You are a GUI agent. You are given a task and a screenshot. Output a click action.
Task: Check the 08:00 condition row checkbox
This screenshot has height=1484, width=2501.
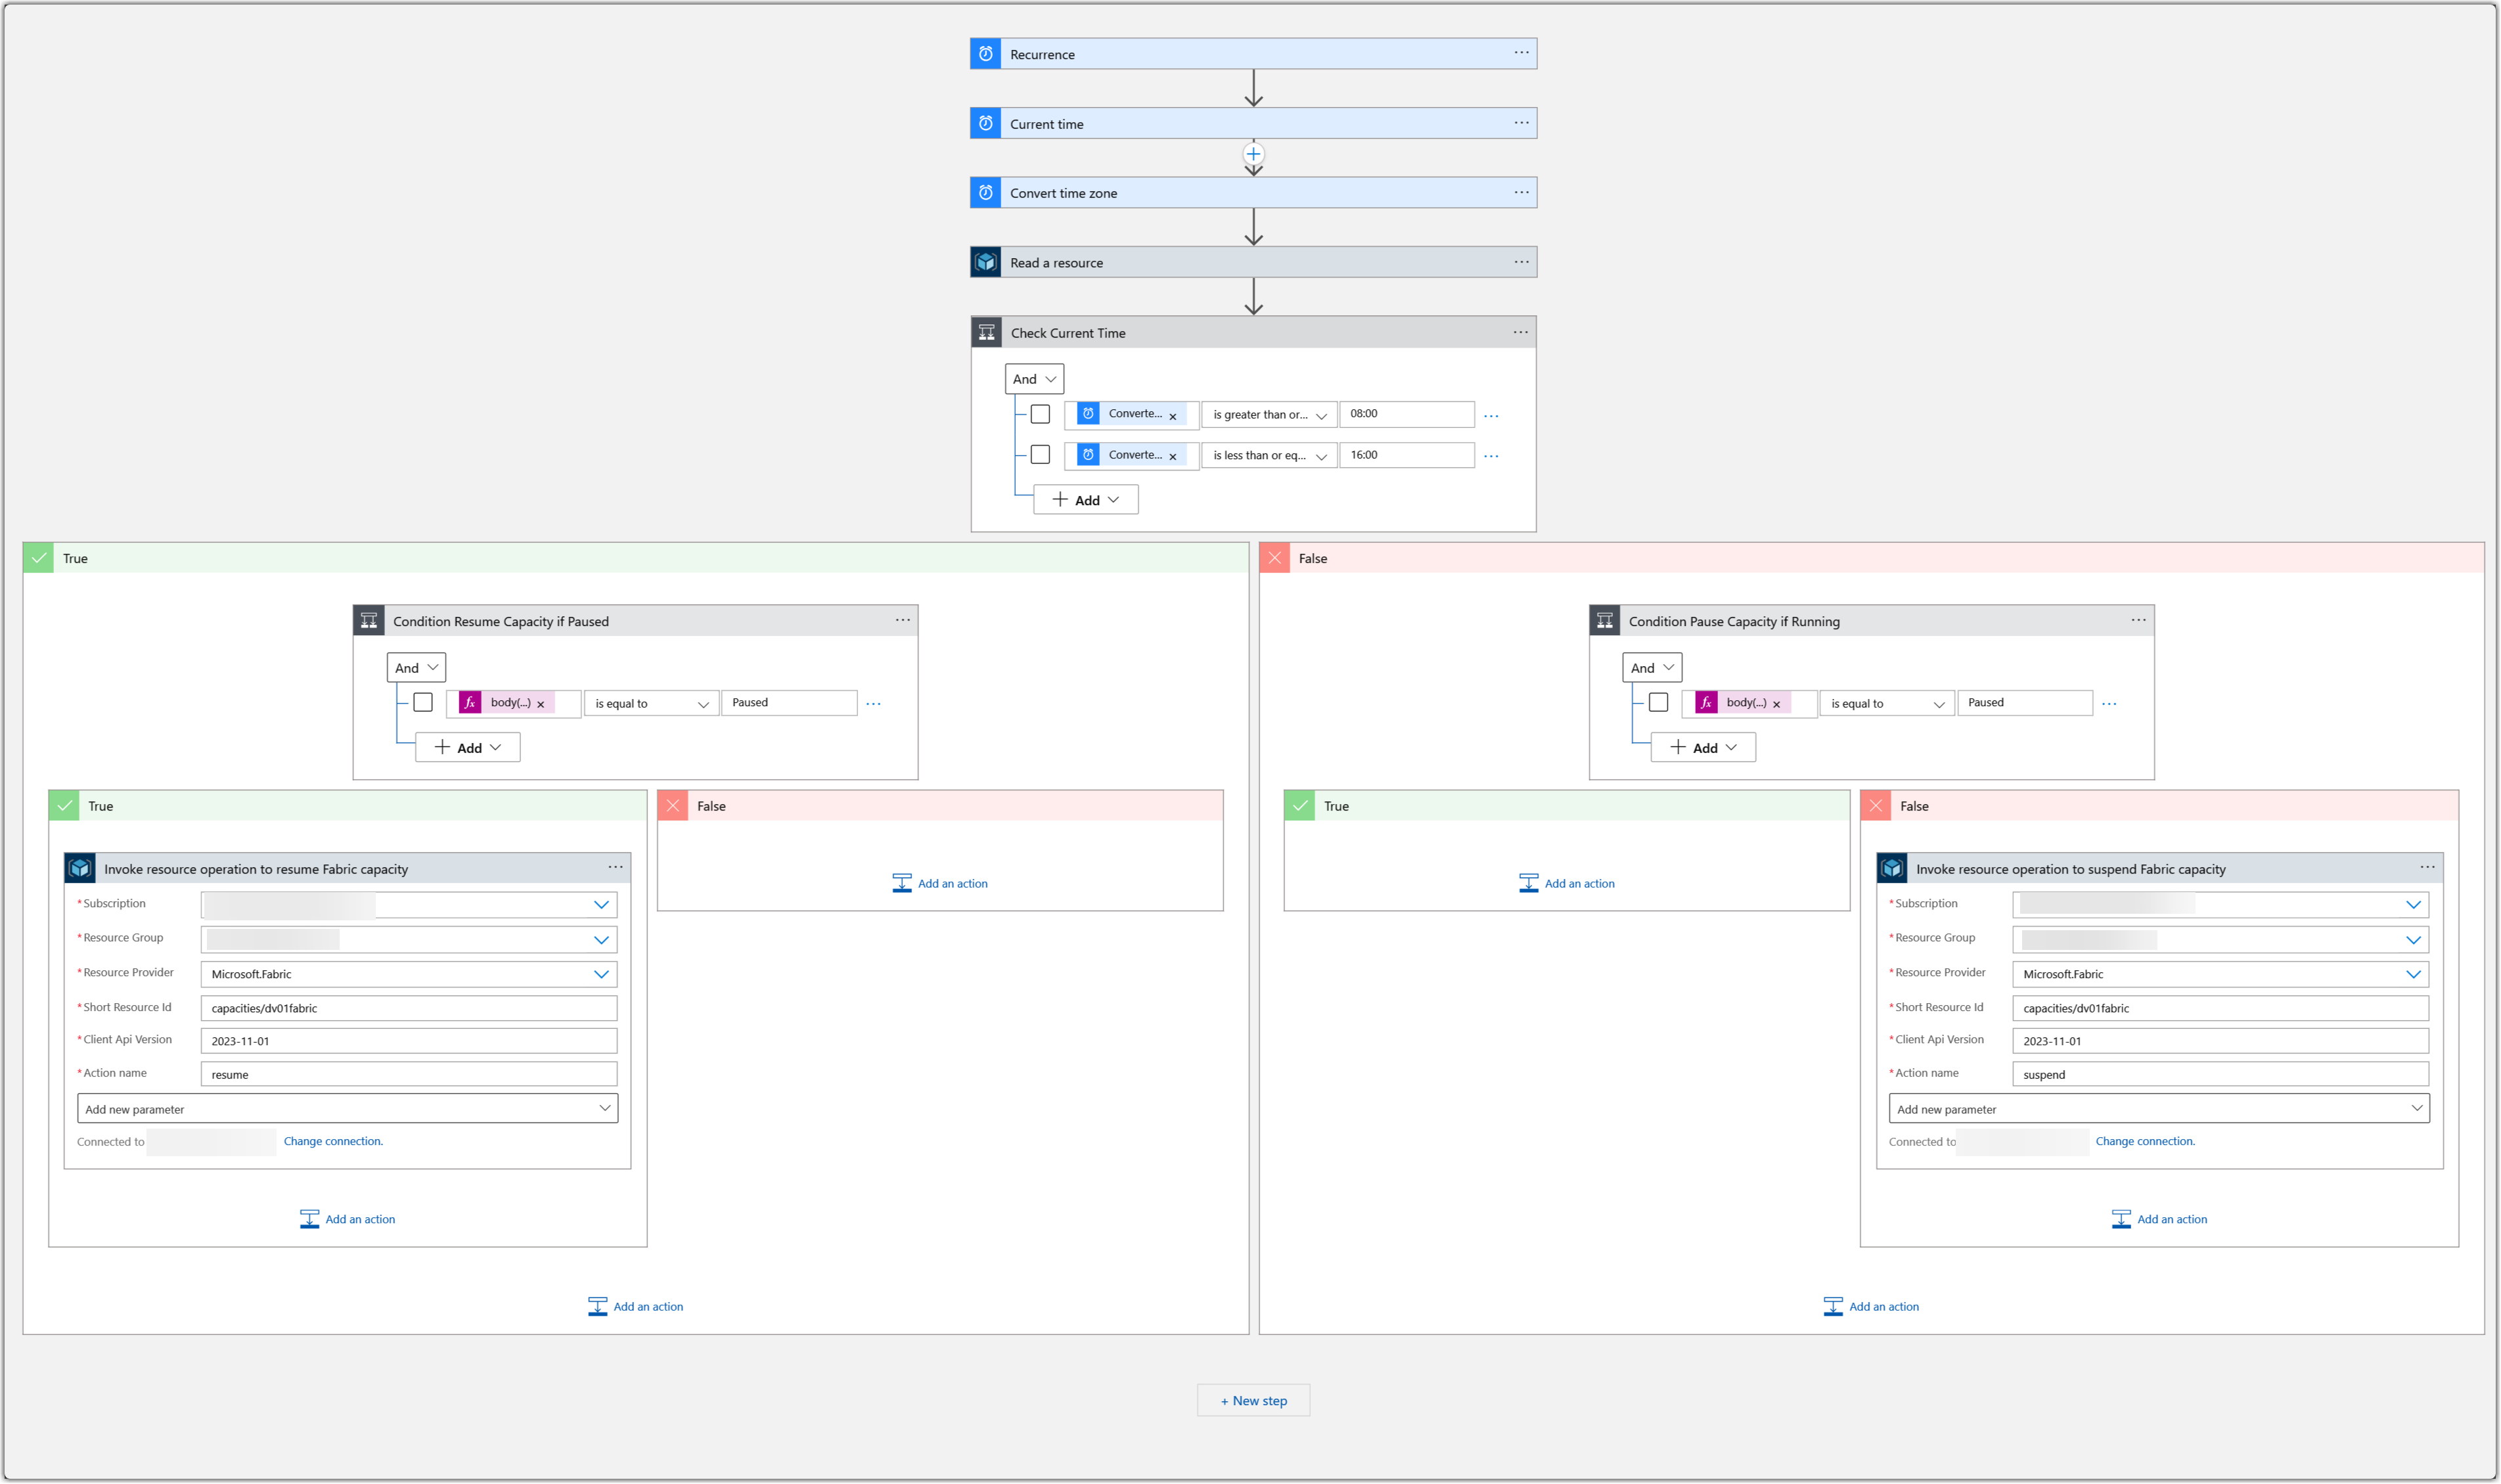[x=1040, y=414]
